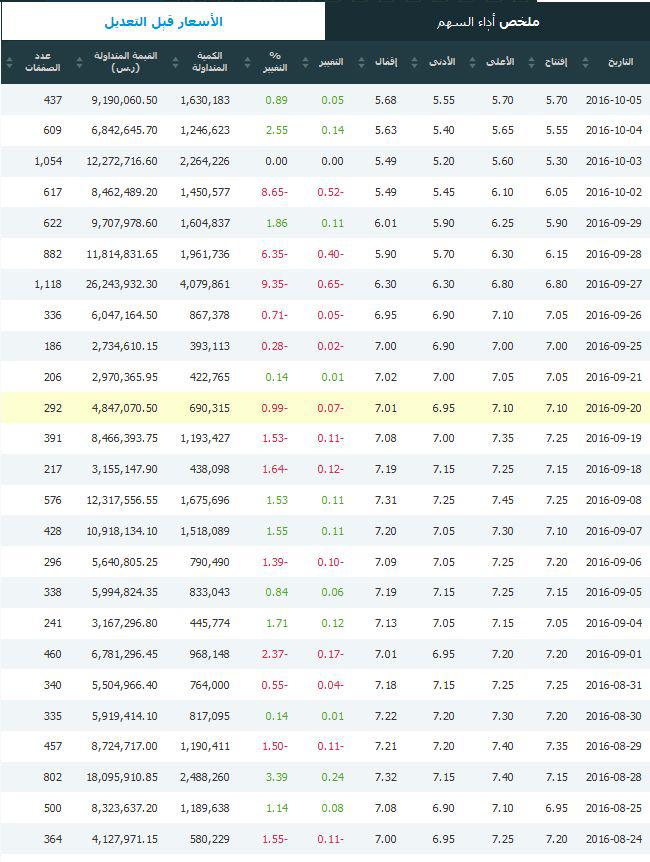Click traded value 12,272,716.60
650x862 pixels.
coord(122,161)
